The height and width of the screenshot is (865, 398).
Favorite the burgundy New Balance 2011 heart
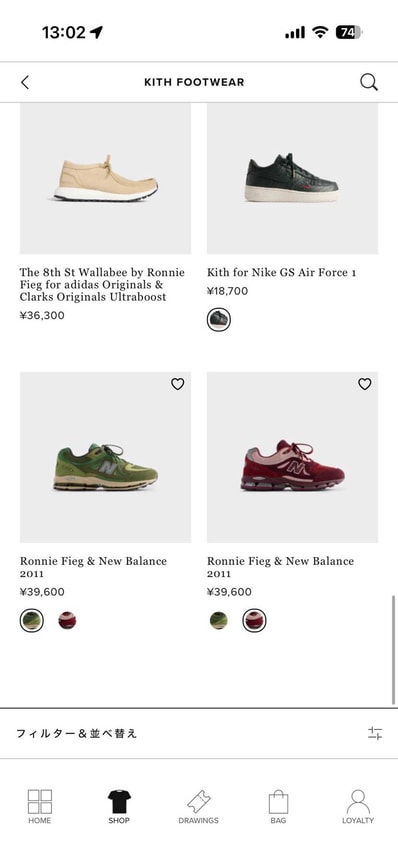tap(364, 384)
